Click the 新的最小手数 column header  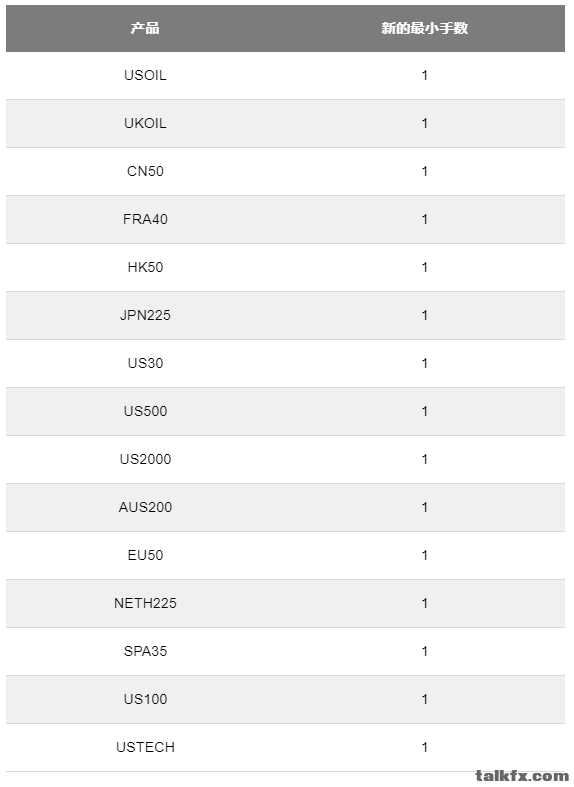tap(424, 28)
